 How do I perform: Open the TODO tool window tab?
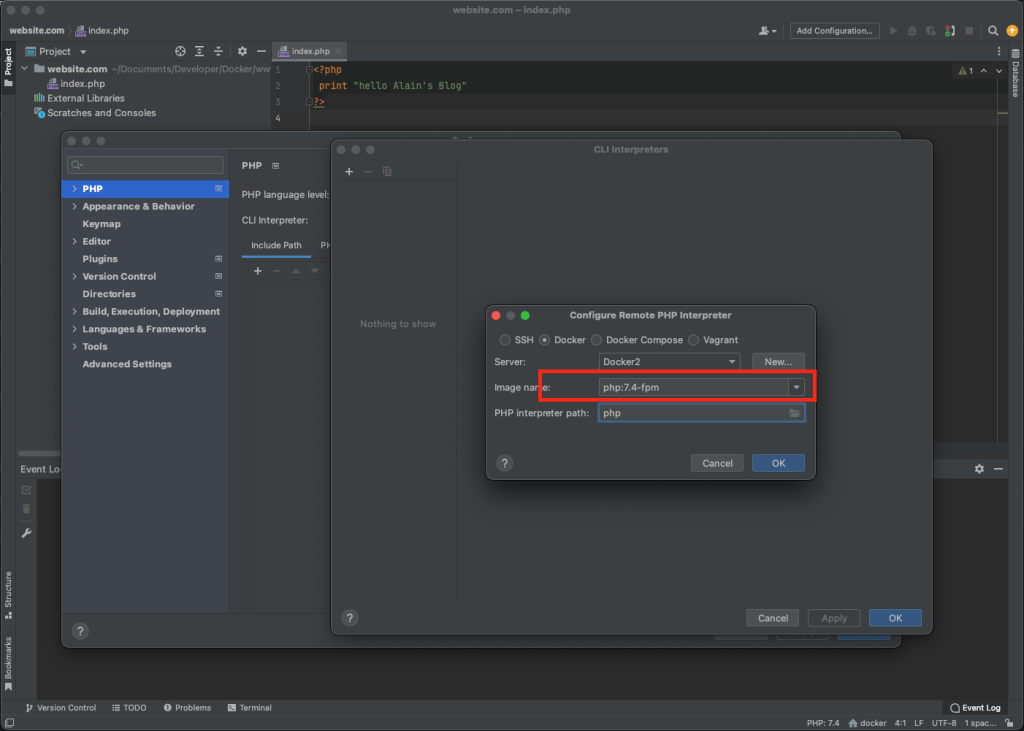(x=129, y=707)
